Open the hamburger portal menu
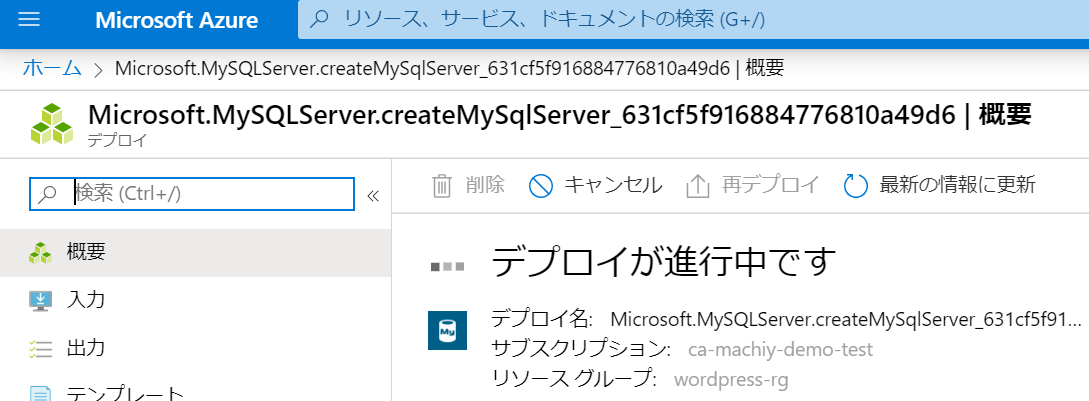This screenshot has width=1089, height=401. click(x=28, y=20)
